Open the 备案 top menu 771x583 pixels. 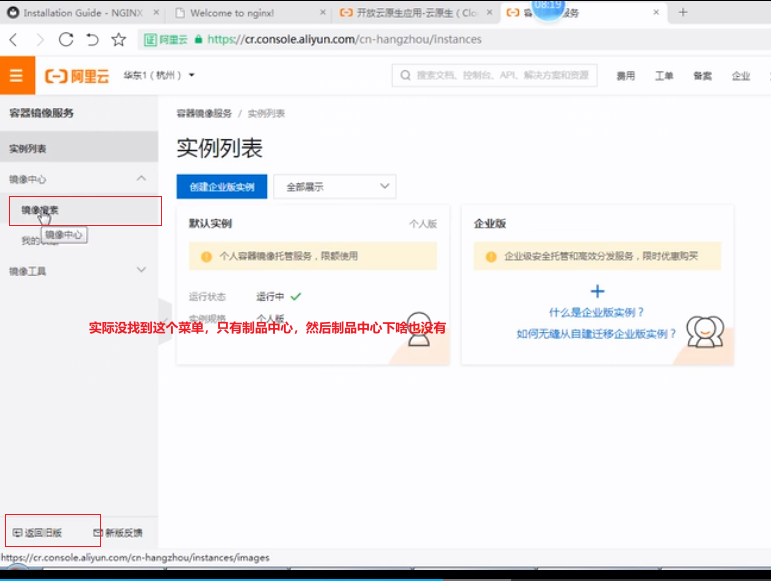pyautogui.click(x=702, y=76)
